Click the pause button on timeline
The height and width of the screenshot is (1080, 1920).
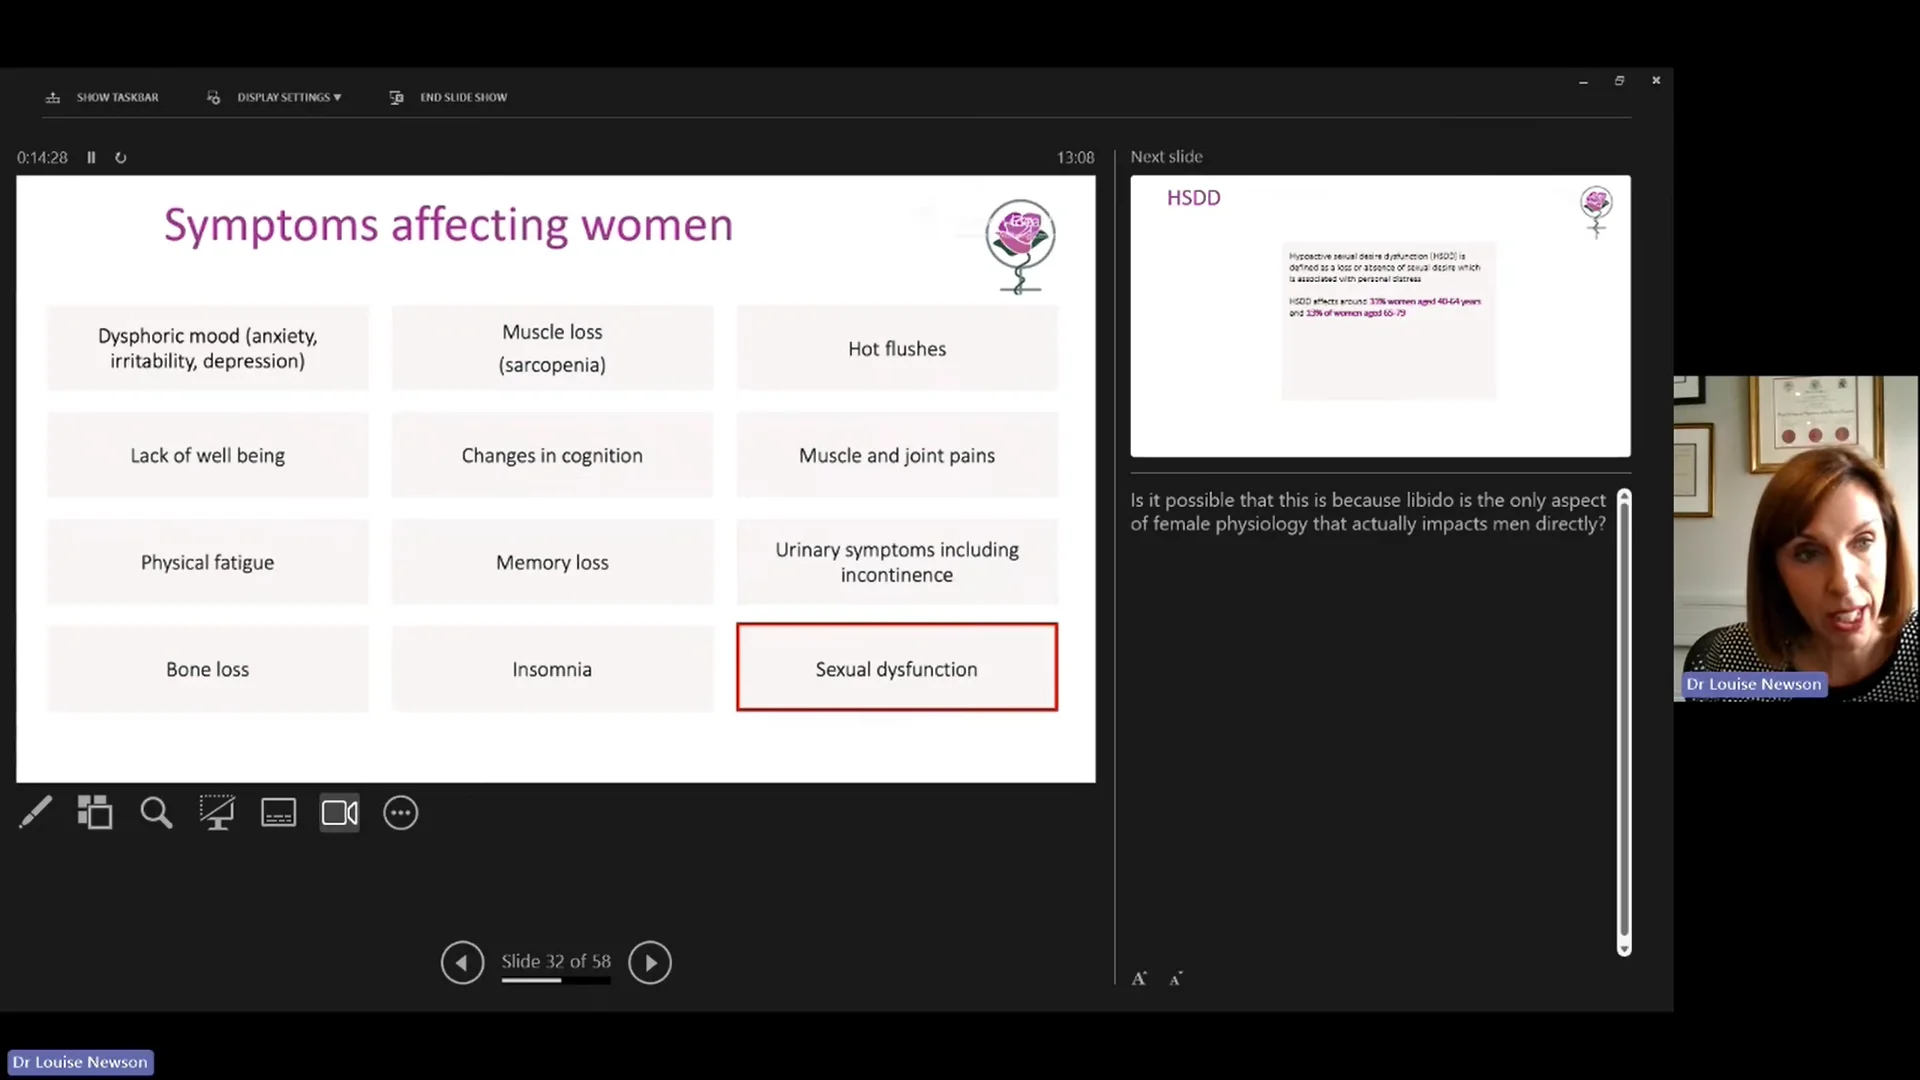(91, 157)
